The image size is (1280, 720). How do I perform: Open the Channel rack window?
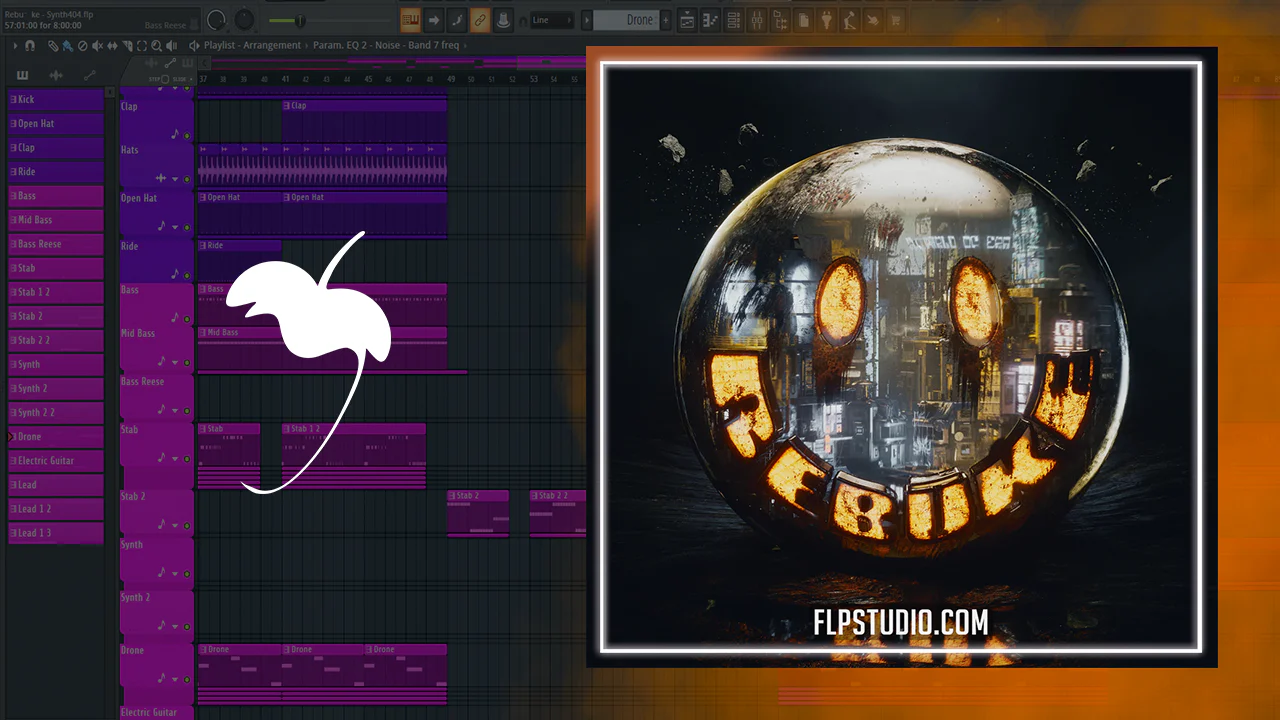pos(733,20)
